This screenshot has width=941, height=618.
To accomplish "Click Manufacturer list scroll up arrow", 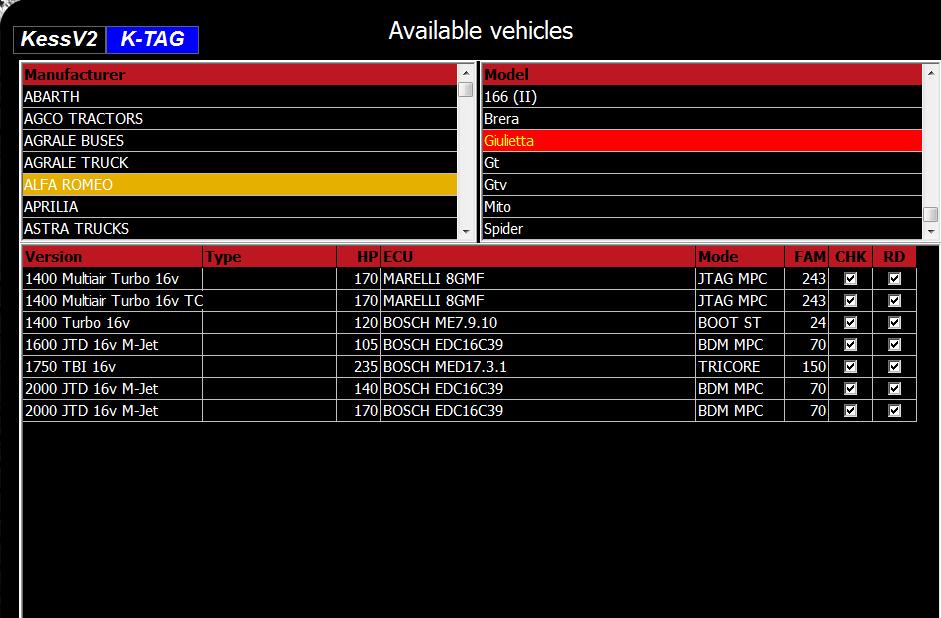I will tap(466, 73).
